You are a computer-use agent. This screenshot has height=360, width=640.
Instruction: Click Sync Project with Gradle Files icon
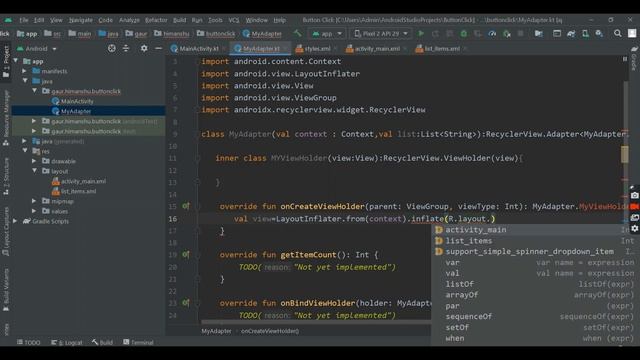tap(571, 33)
